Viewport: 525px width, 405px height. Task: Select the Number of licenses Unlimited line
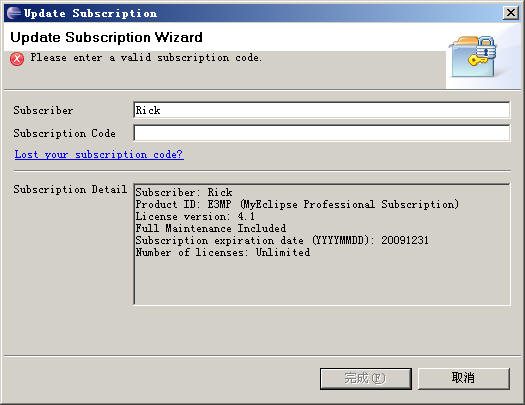pyautogui.click(x=223, y=252)
